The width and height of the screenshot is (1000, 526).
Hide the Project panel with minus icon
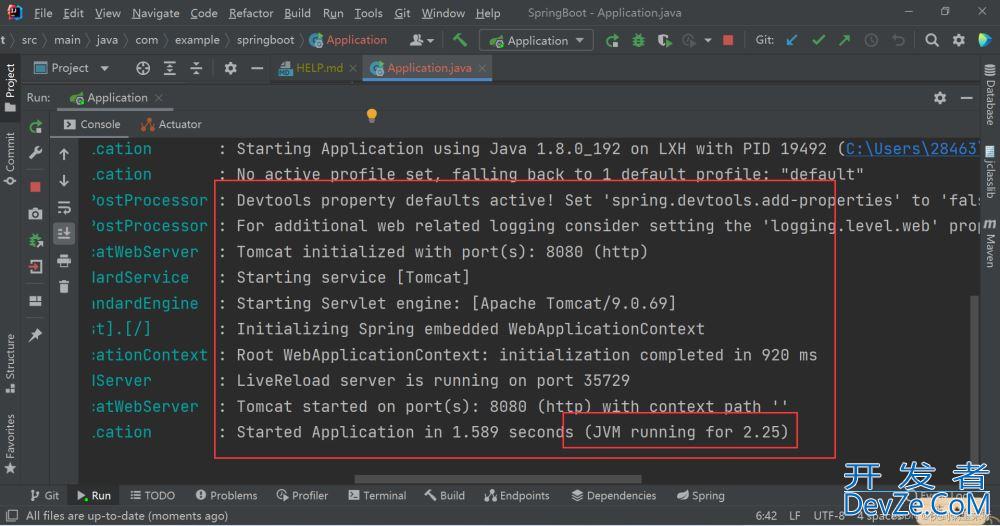257,68
